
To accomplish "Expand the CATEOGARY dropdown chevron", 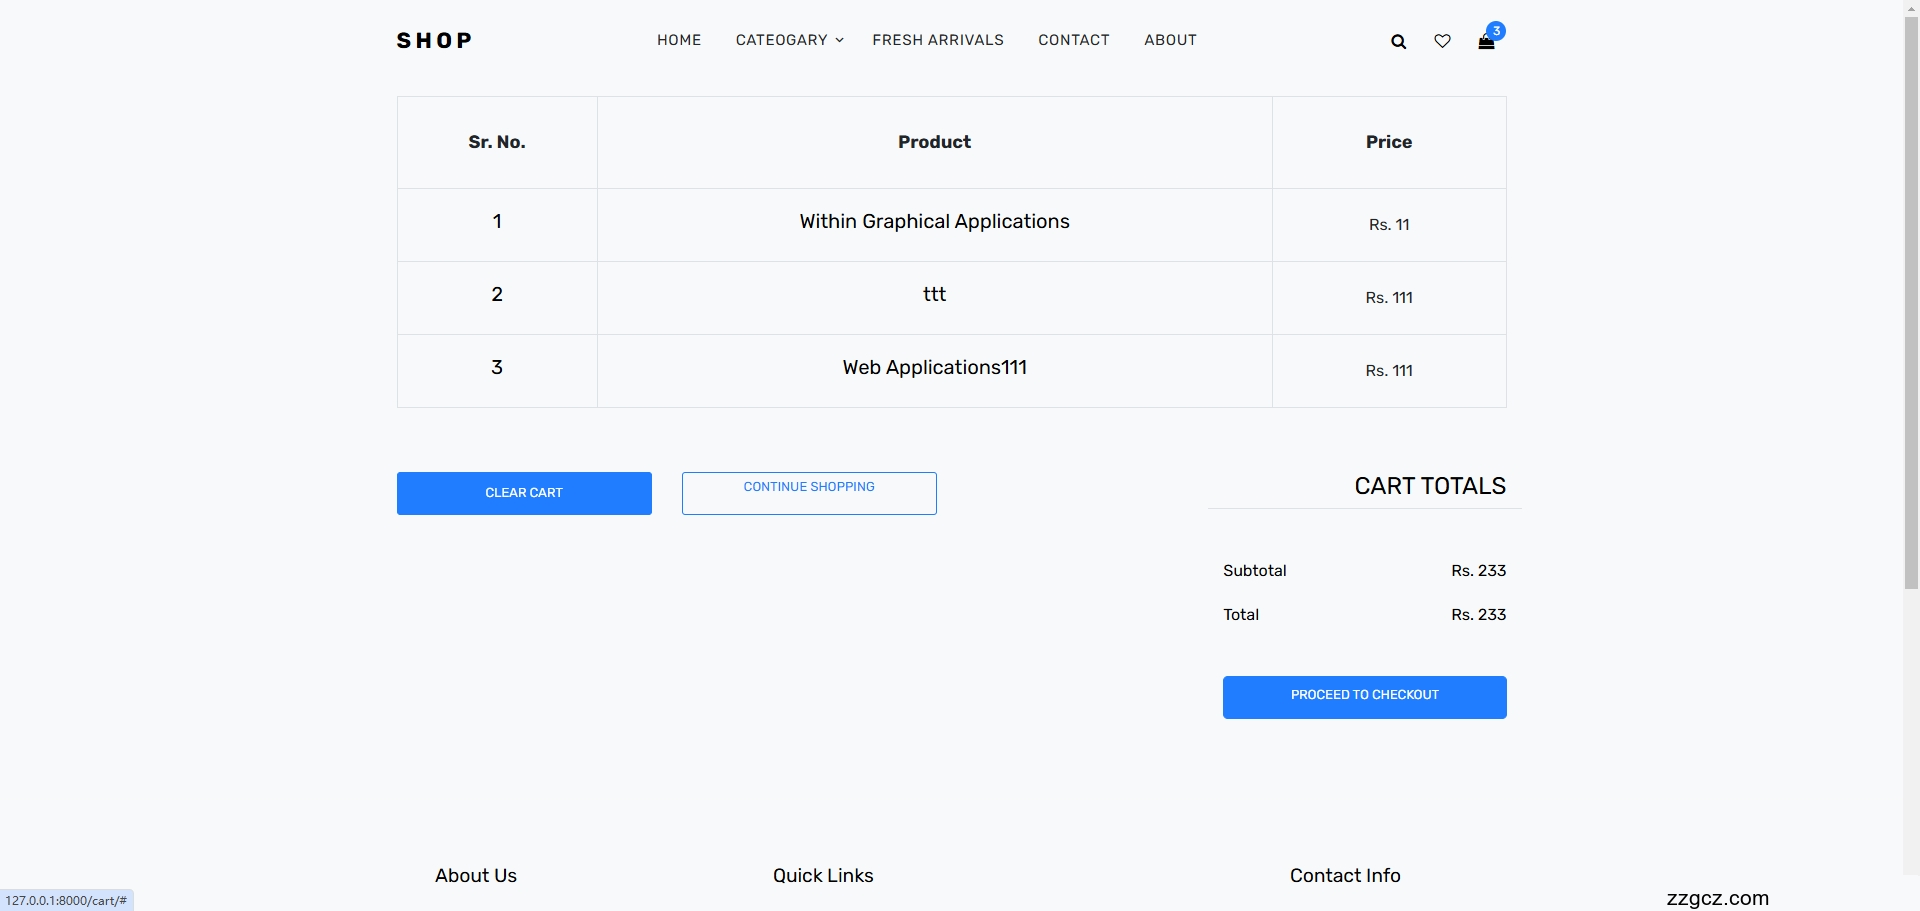I will (838, 40).
